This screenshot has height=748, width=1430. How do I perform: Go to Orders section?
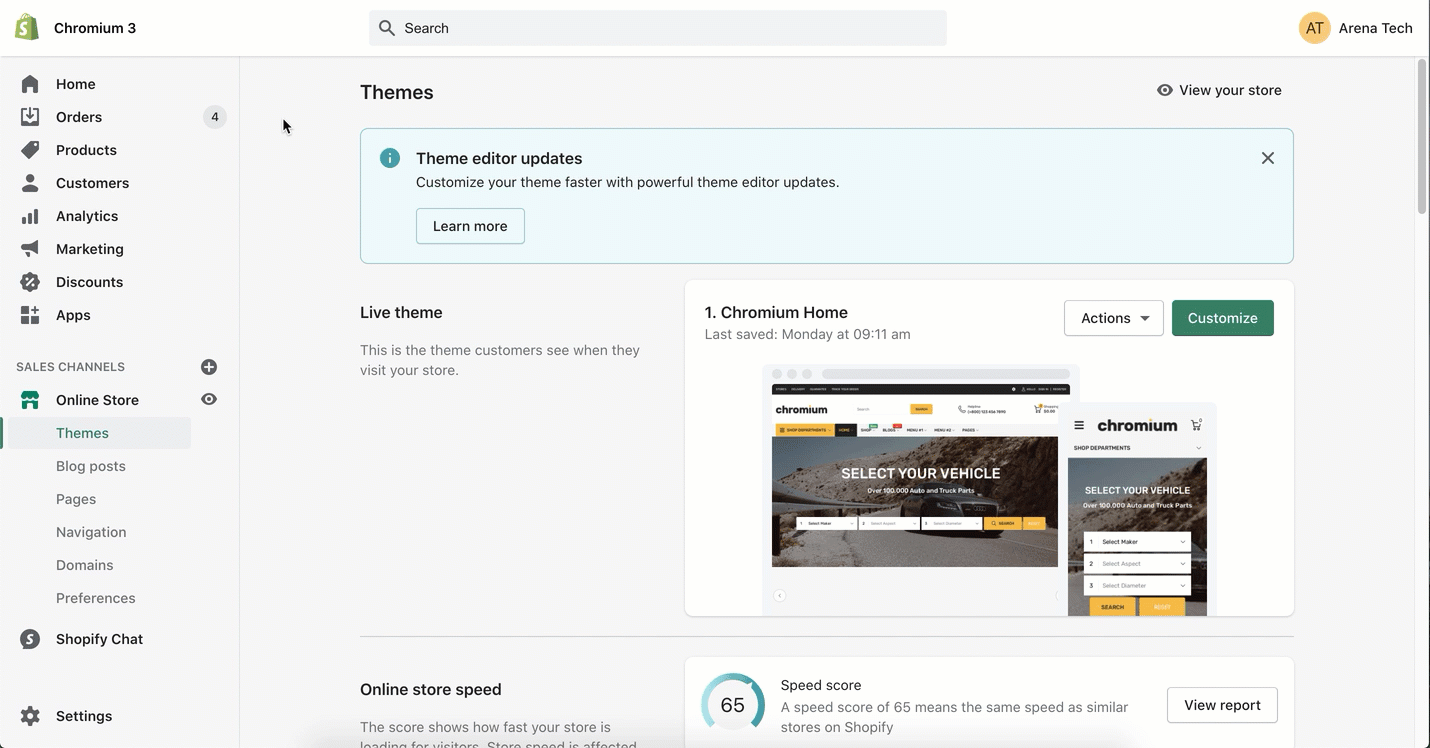point(79,117)
